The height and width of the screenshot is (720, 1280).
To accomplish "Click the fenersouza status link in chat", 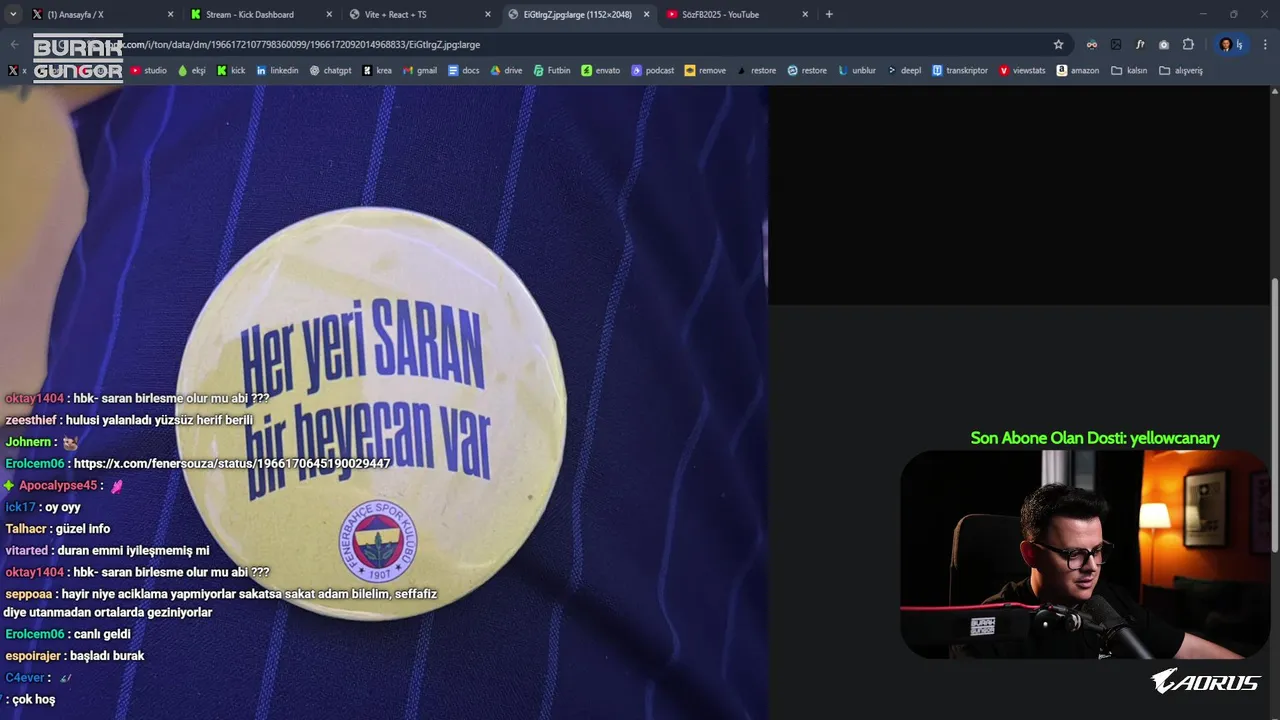I will (x=232, y=464).
